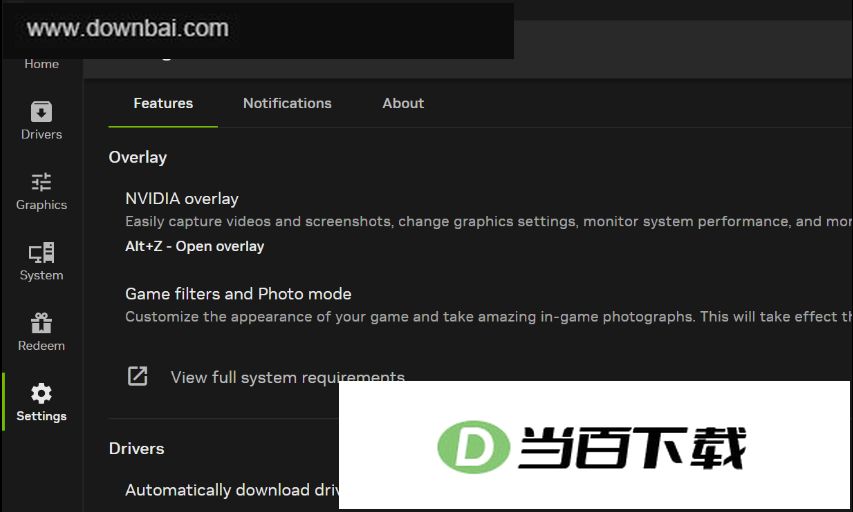Image resolution: width=853 pixels, height=512 pixels.
Task: Open the Drivers download icon in sidebar
Action: pos(41,112)
